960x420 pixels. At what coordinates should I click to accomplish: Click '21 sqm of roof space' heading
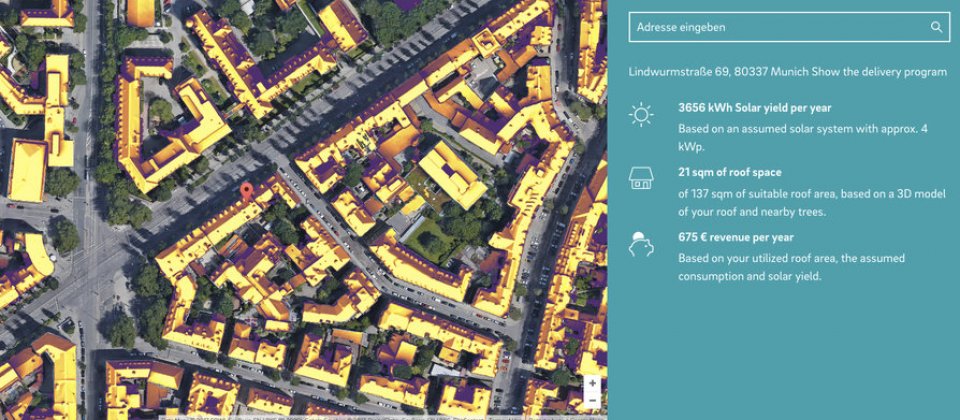tap(729, 173)
